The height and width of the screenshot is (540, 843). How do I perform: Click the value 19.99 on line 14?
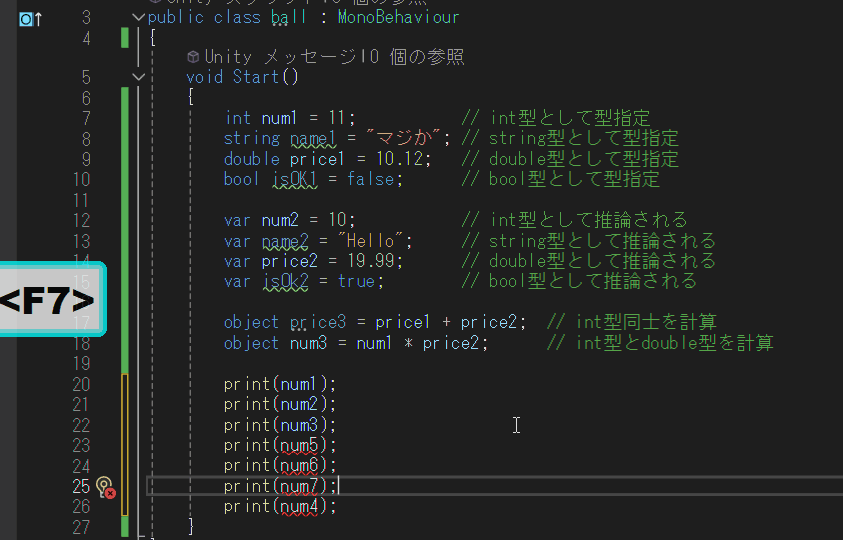click(x=371, y=261)
